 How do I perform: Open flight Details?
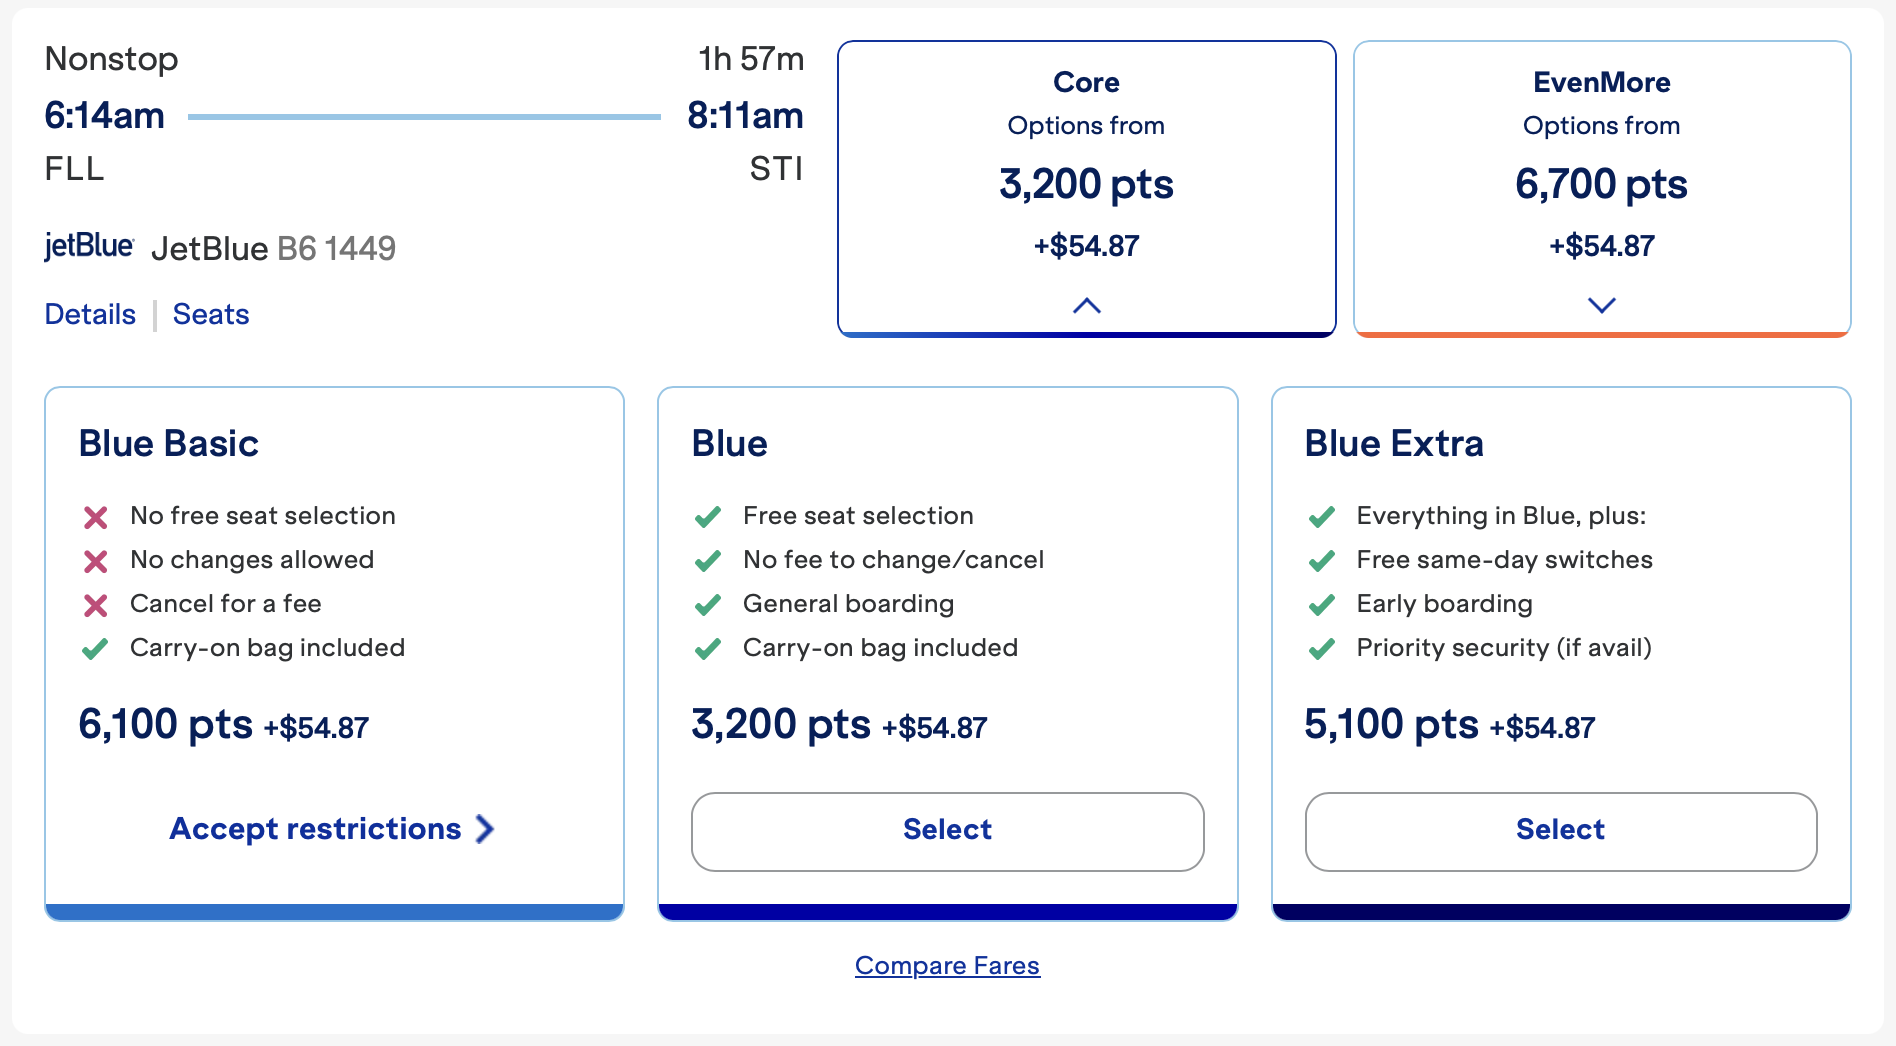(x=89, y=313)
